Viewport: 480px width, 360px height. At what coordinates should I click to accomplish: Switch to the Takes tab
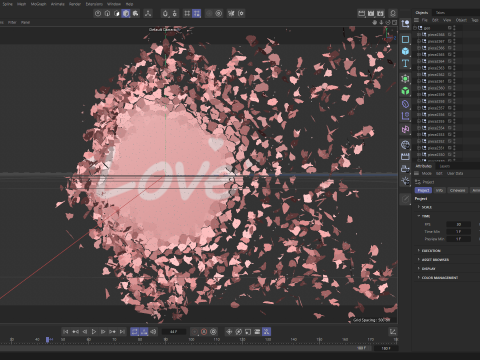[x=440, y=13]
